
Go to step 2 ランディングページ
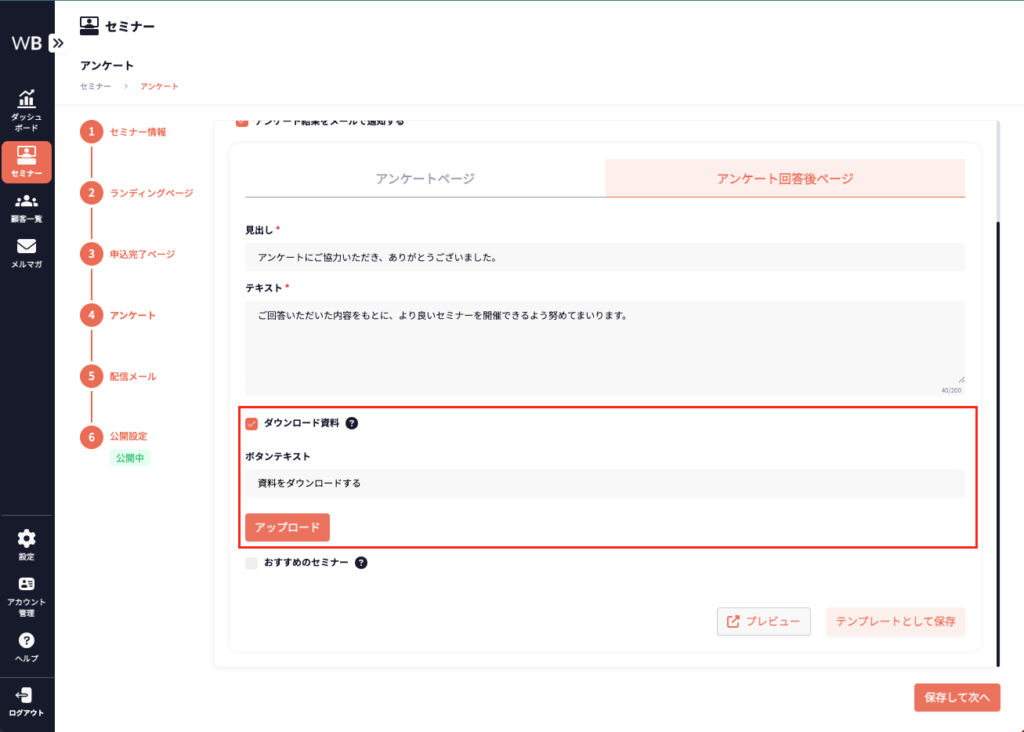(150, 193)
